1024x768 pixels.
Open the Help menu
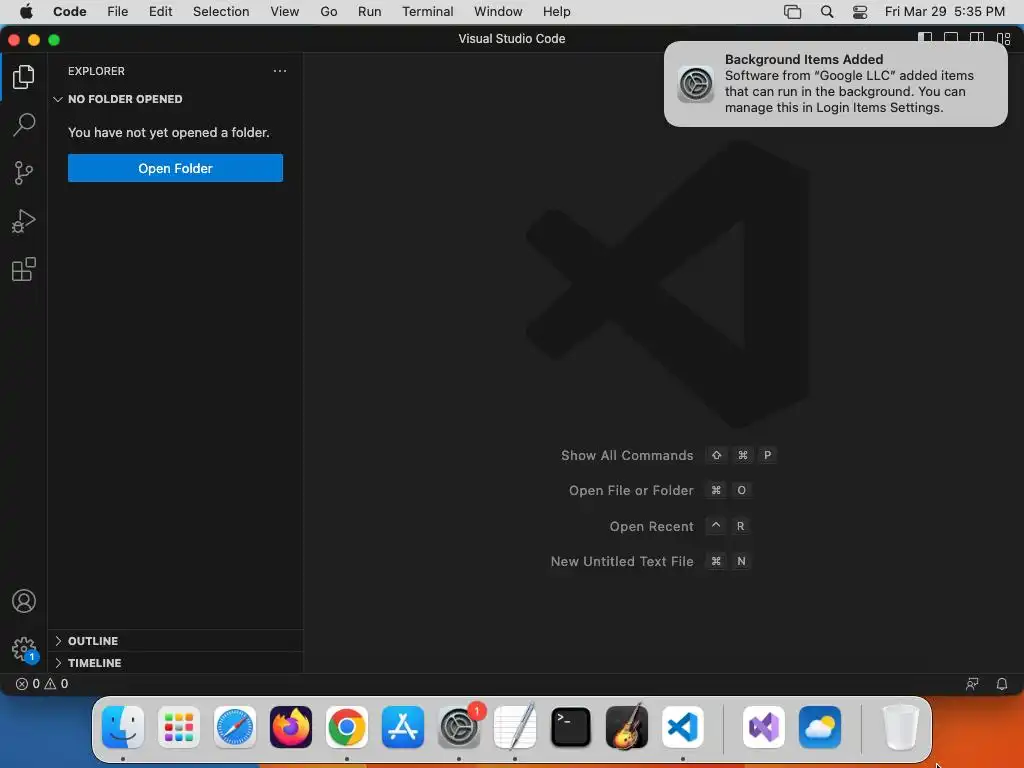556,12
